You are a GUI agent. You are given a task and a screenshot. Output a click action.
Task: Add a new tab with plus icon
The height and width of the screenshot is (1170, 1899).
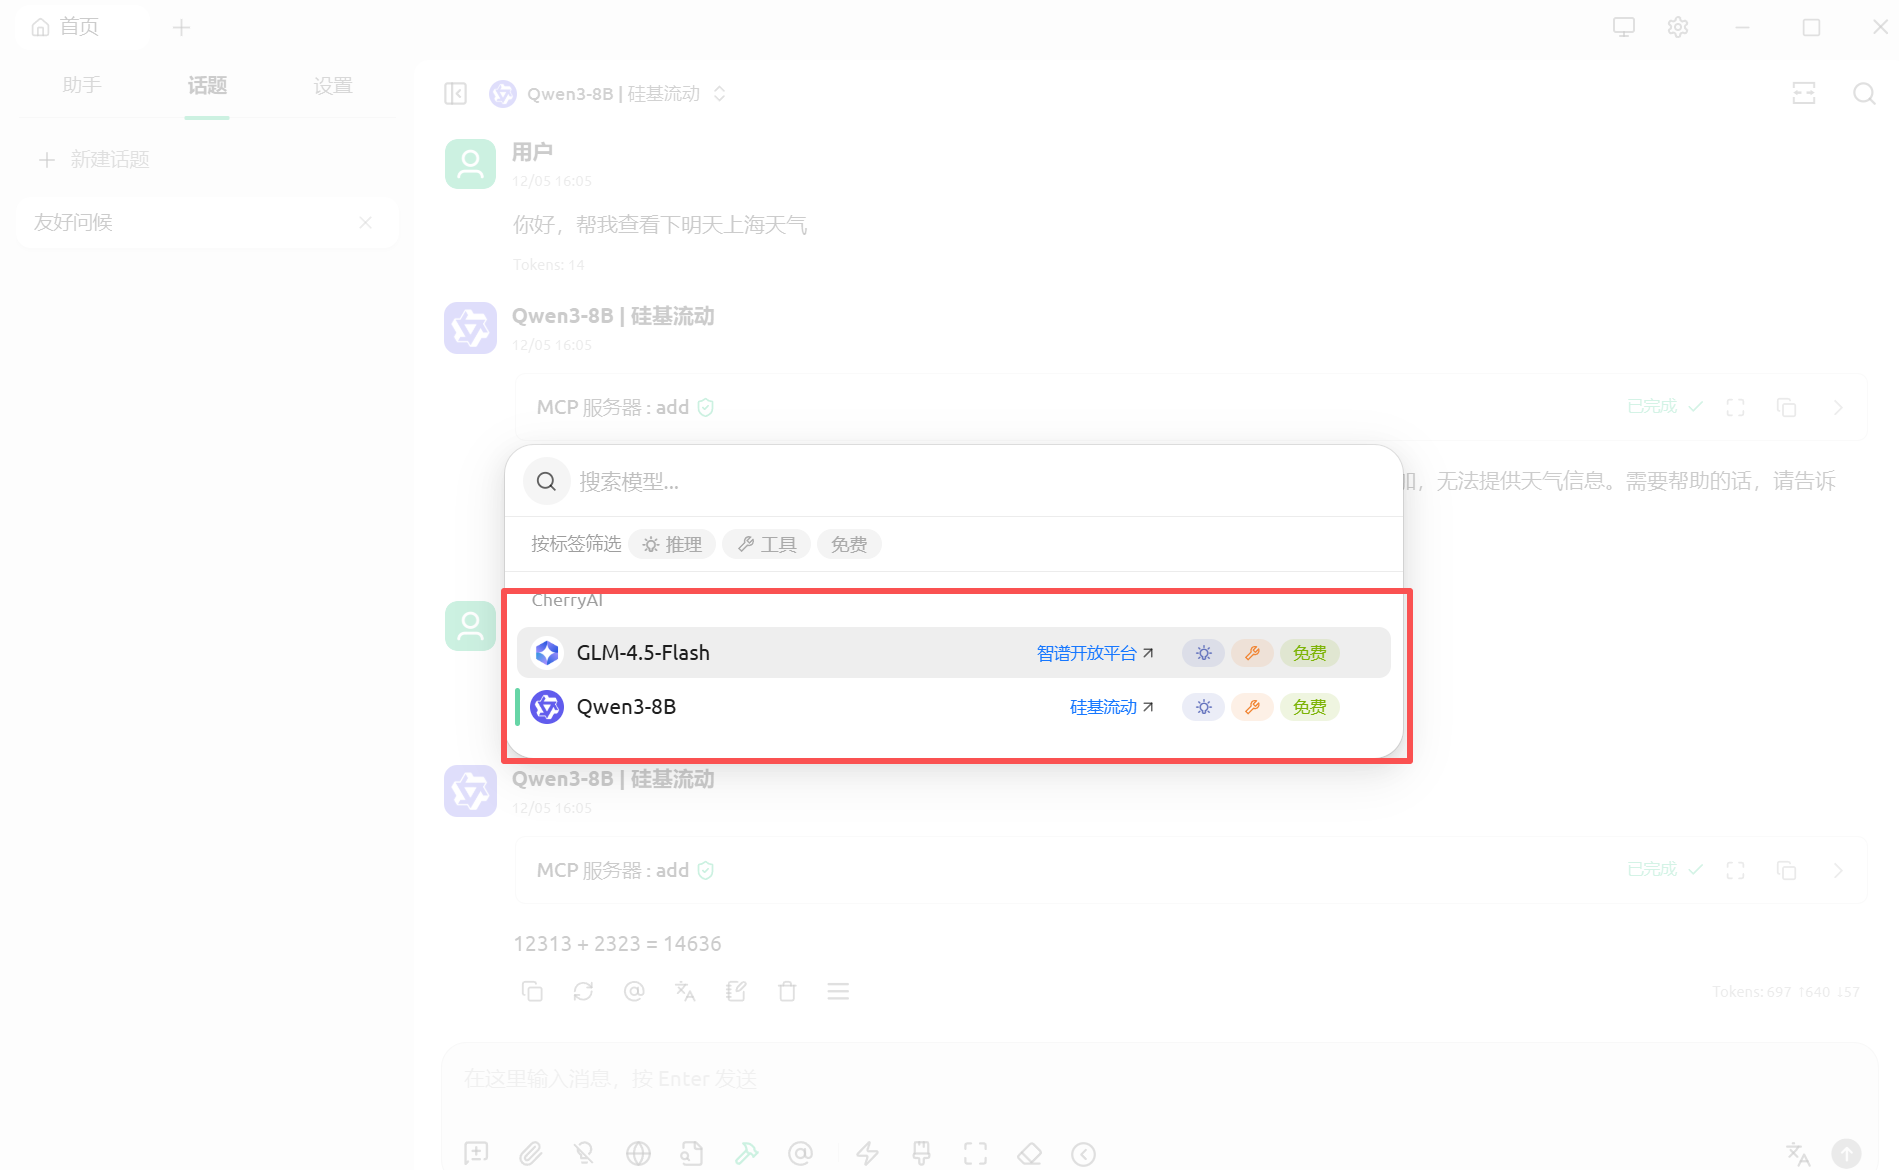(x=181, y=27)
